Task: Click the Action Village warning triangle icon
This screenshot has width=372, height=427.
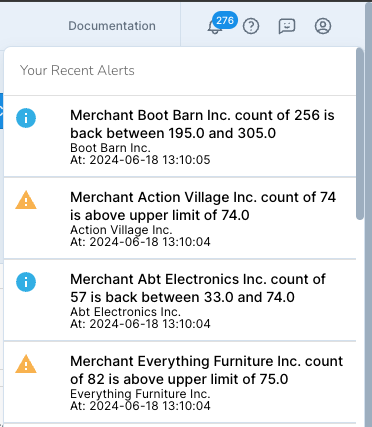Action: (26, 200)
